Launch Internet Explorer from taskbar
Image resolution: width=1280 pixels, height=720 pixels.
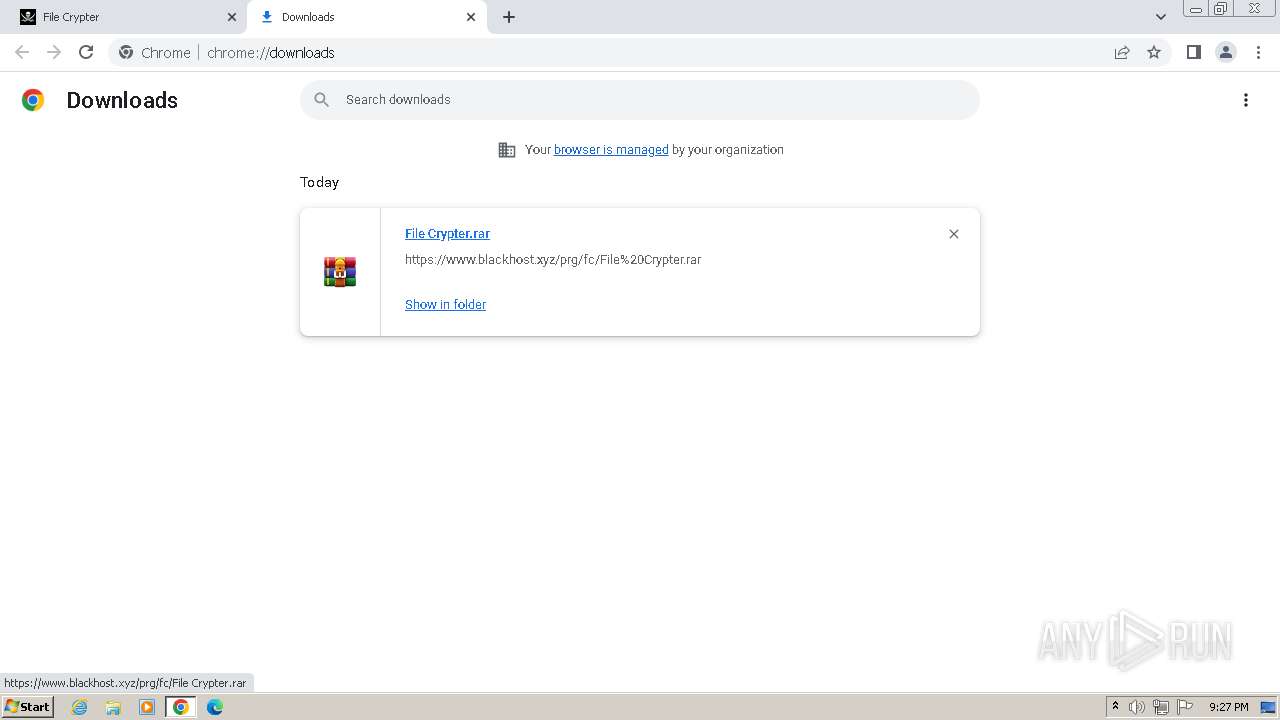click(x=80, y=707)
